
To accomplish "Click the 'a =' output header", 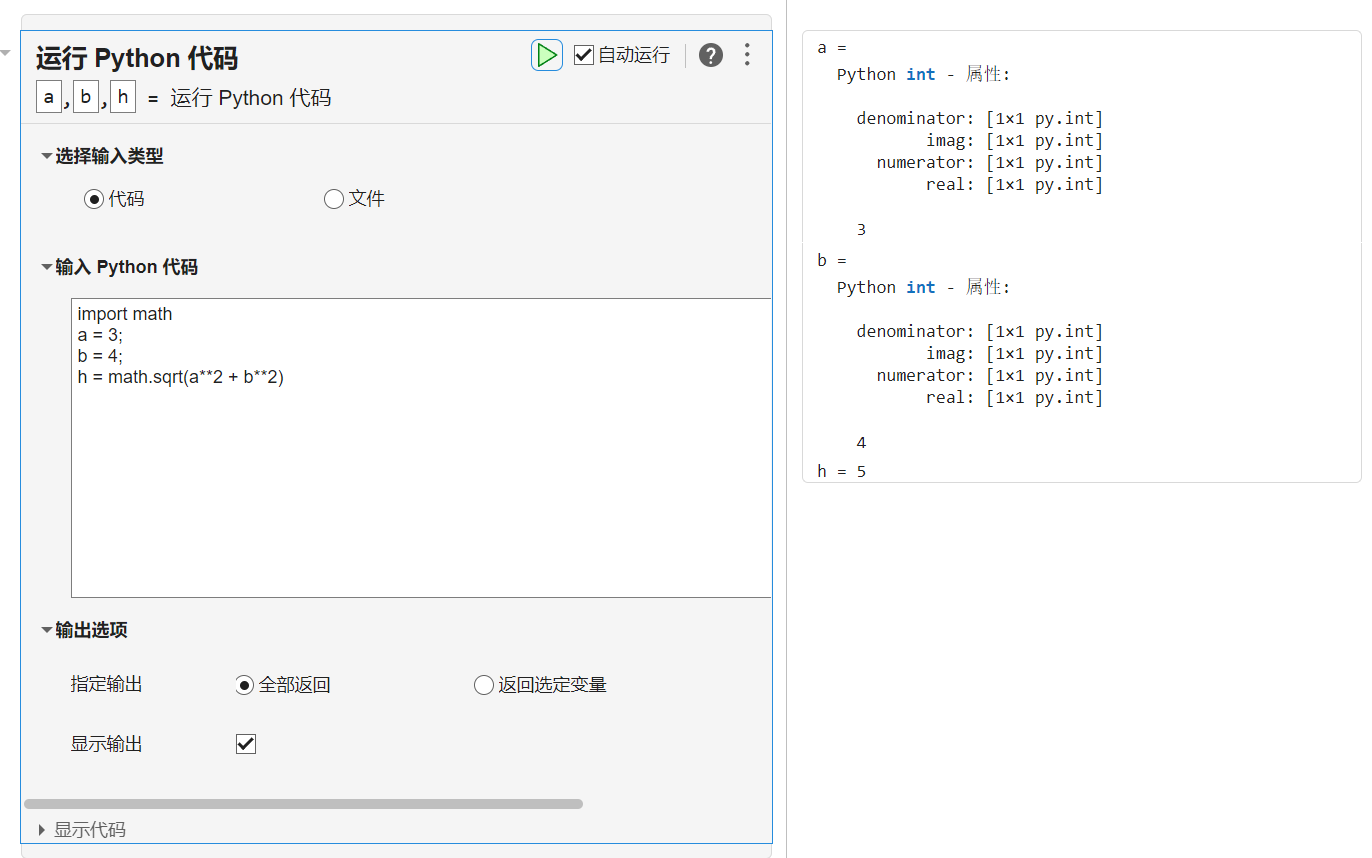I will click(832, 47).
